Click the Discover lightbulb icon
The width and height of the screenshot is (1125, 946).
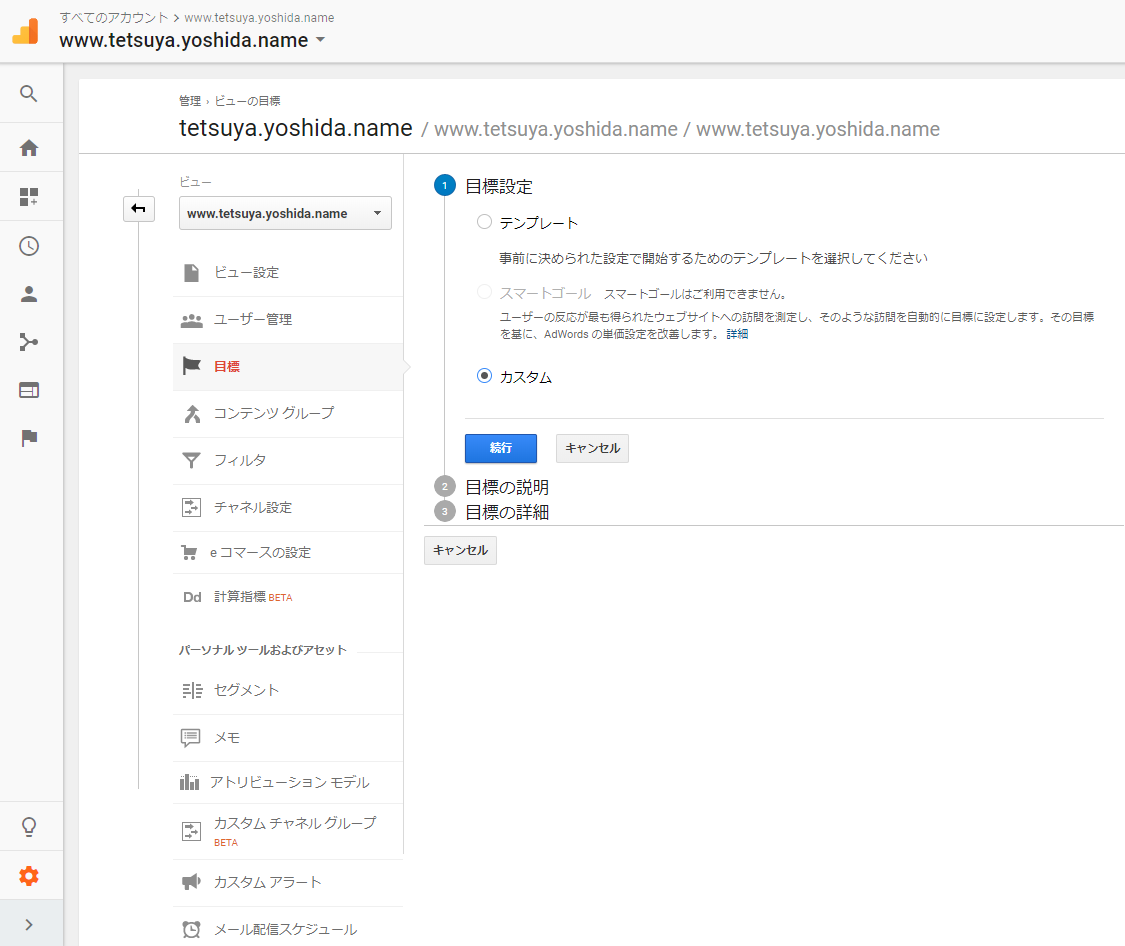29,827
